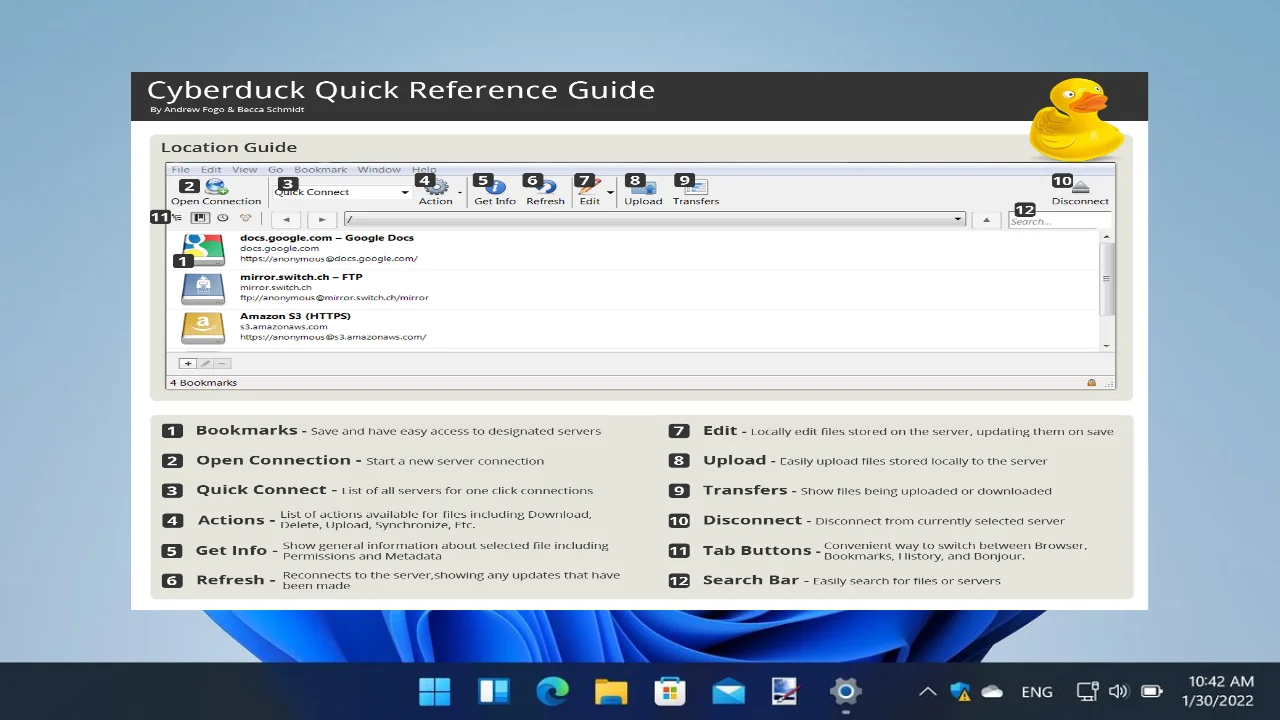Click the Google Docs bookmark drive icon

[x=203, y=249]
